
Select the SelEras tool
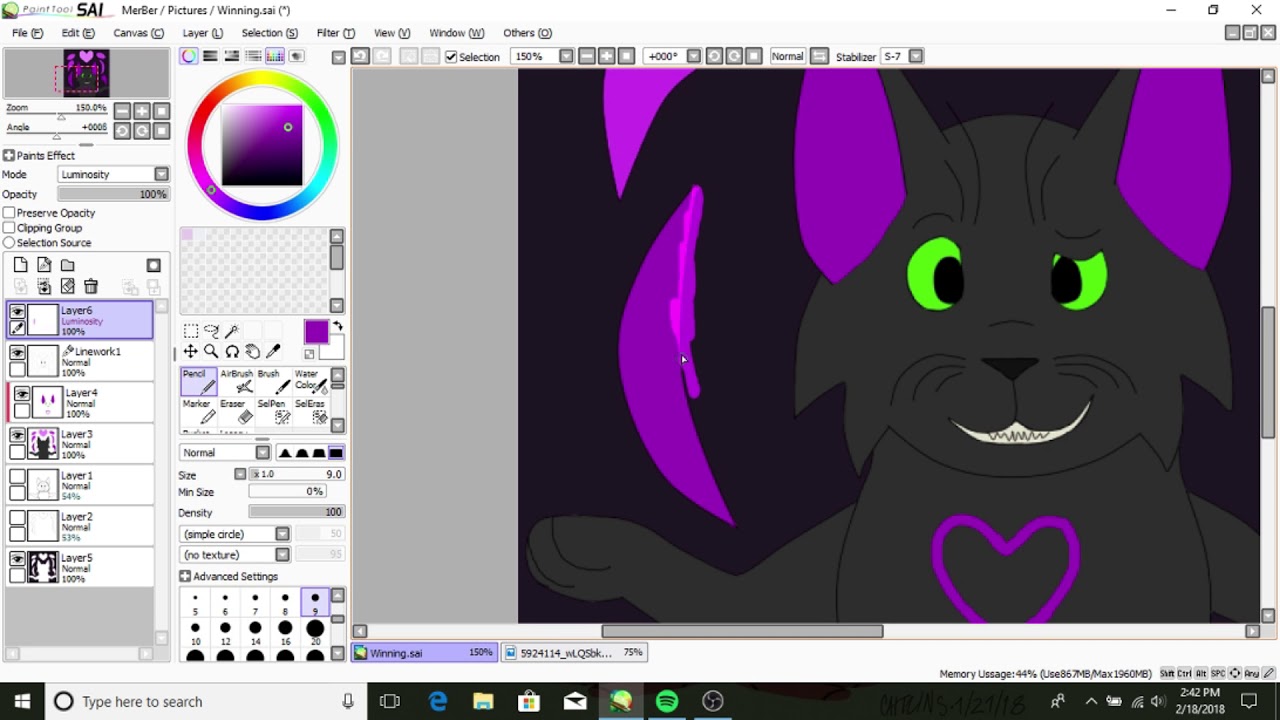309,411
